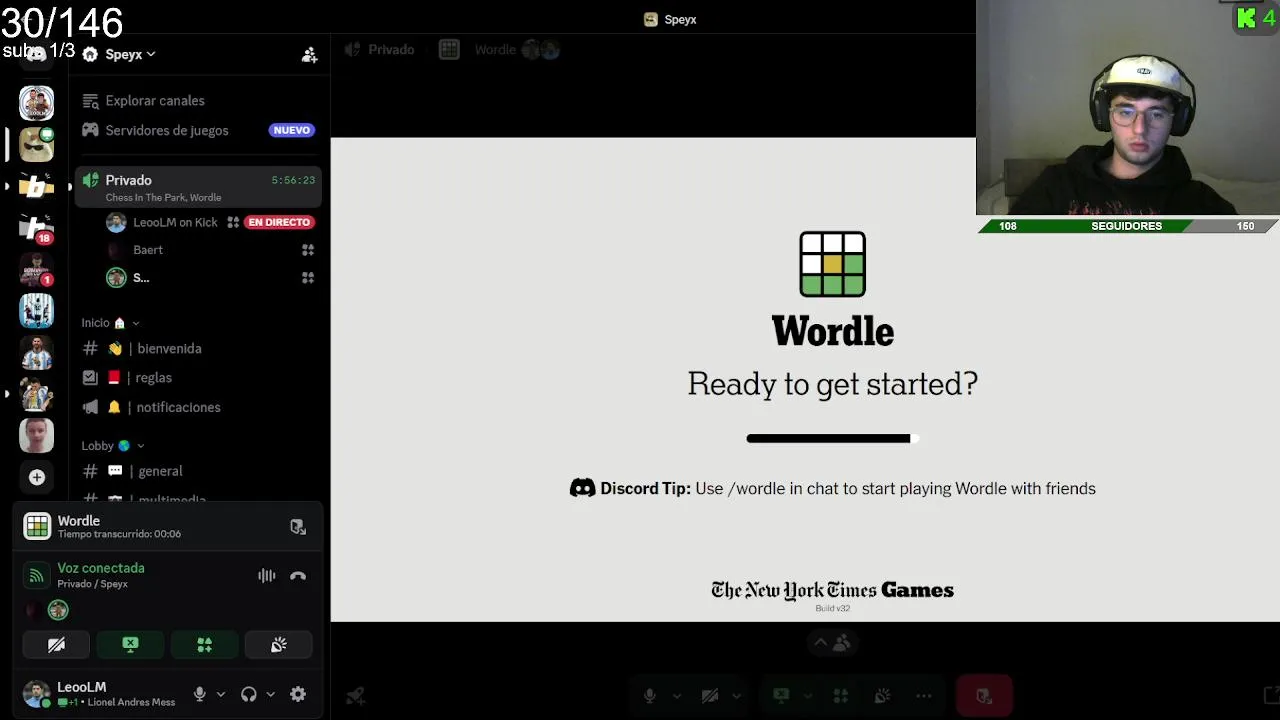Image resolution: width=1280 pixels, height=720 pixels.
Task: Collapse the Inicio category
Action: click(110, 323)
